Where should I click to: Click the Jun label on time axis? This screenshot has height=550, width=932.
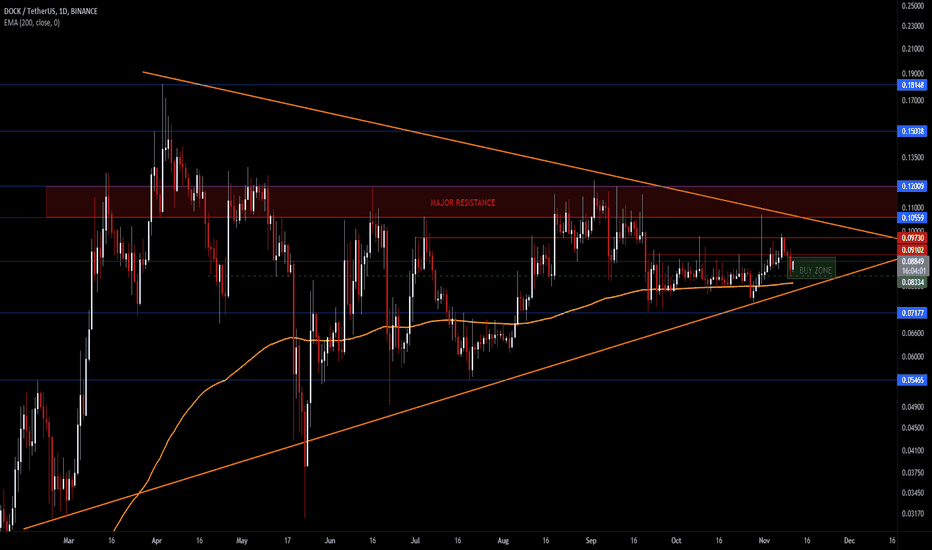pos(330,540)
